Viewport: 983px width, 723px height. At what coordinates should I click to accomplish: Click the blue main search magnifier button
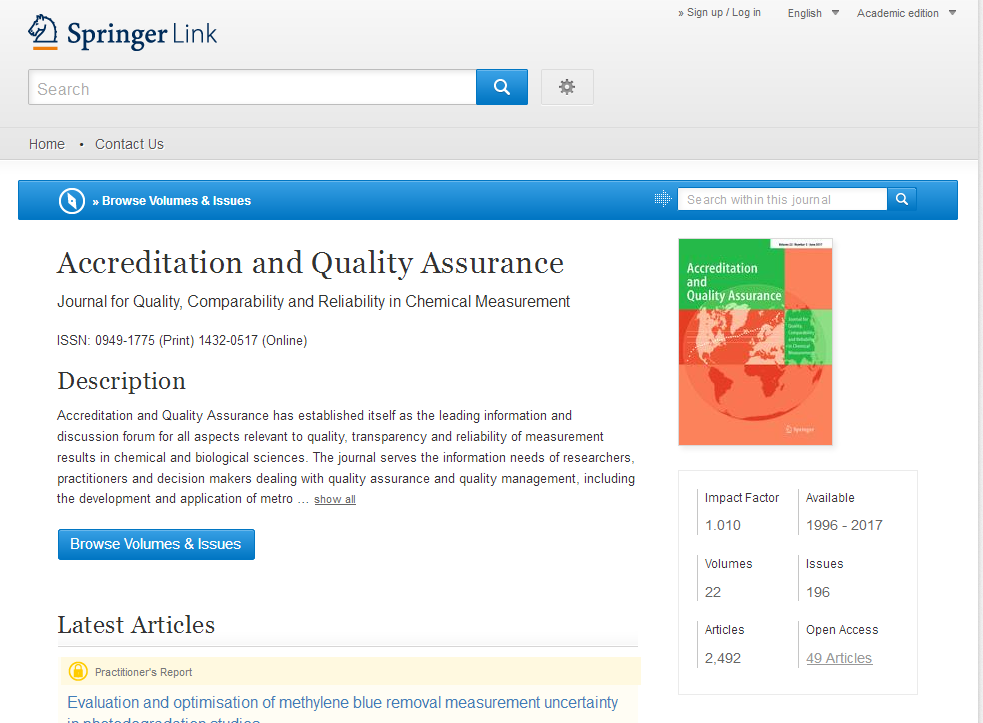(x=502, y=87)
